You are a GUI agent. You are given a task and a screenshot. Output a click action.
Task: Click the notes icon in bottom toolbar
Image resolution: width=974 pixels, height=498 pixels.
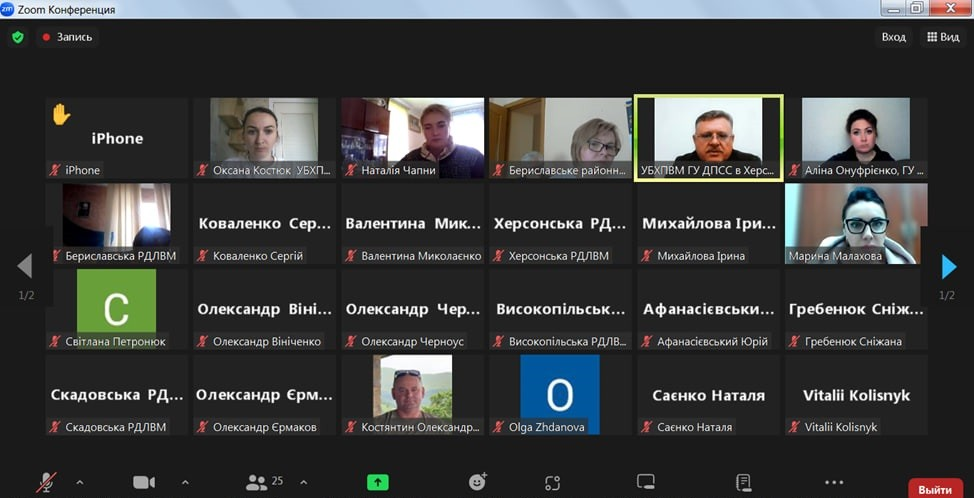(x=744, y=482)
